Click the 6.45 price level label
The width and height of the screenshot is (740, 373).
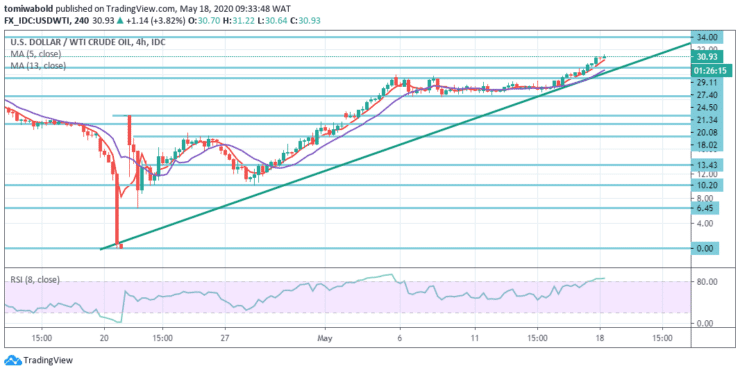point(705,208)
